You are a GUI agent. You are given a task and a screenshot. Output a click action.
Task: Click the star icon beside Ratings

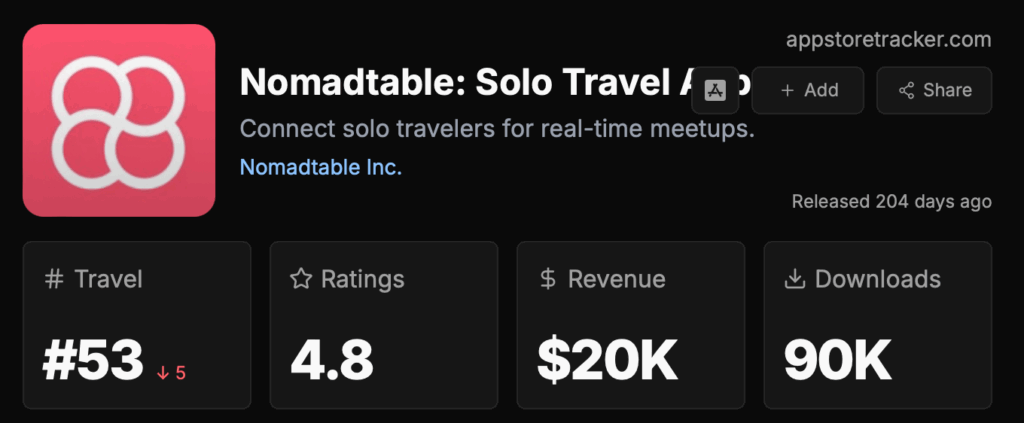301,279
